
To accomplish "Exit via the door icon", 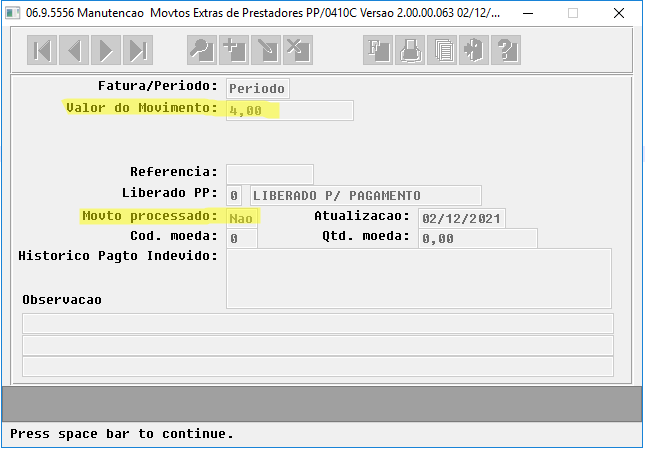I will coord(474,50).
